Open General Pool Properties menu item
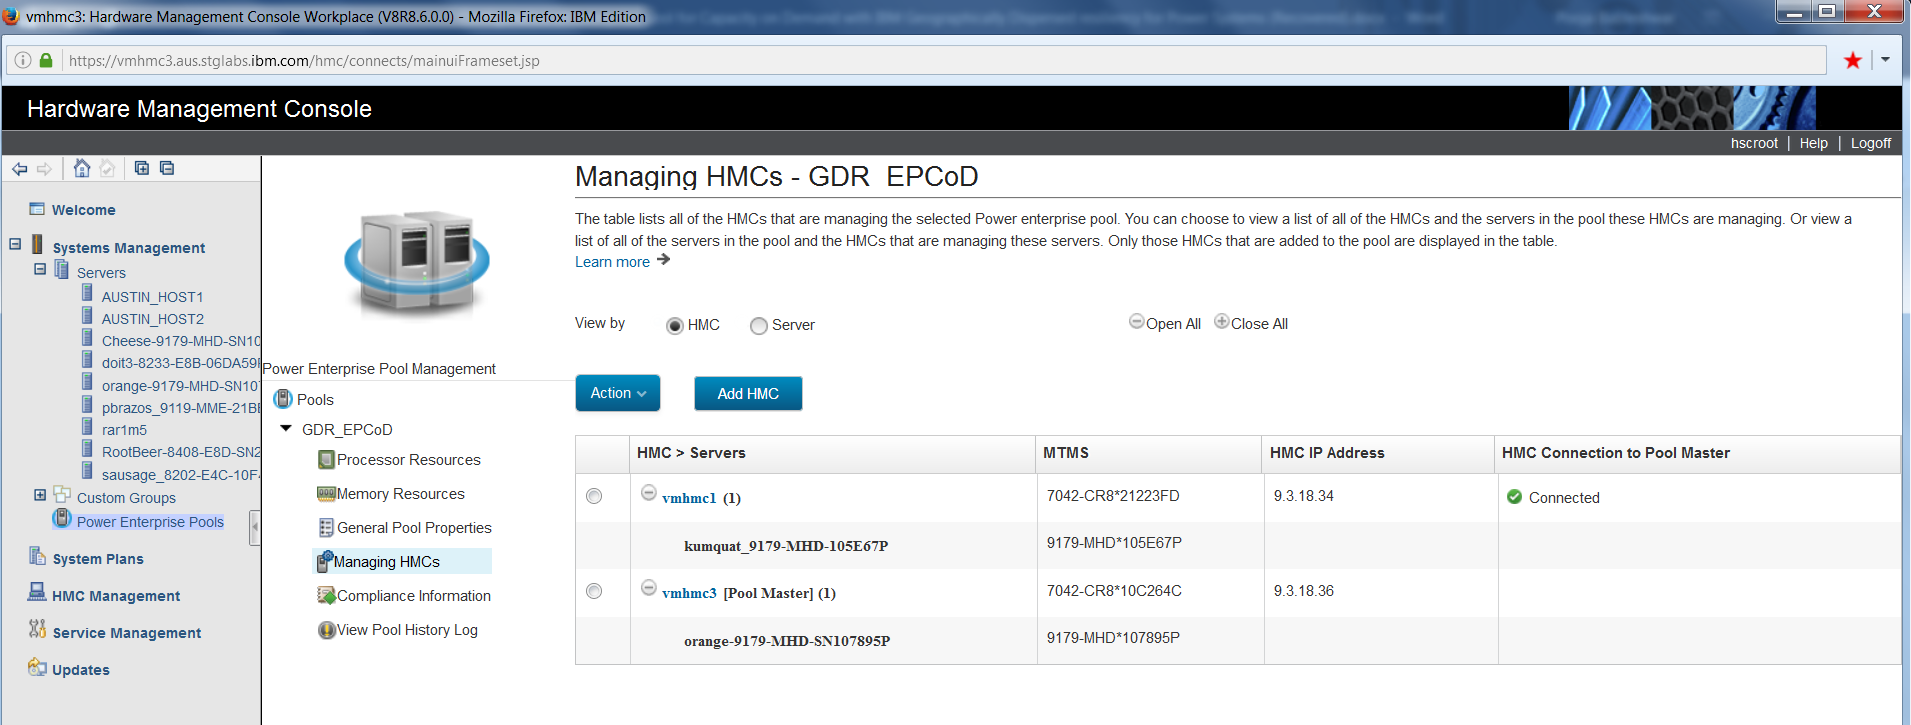 click(x=414, y=528)
